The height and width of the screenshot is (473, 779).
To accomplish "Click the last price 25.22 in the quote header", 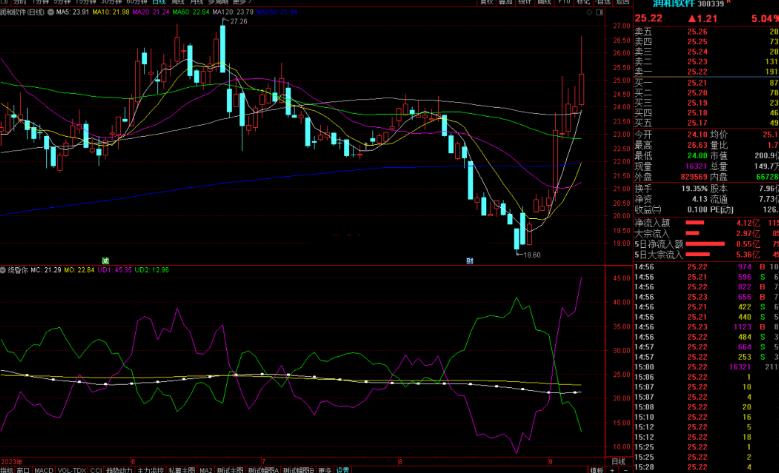I will click(x=648, y=18).
